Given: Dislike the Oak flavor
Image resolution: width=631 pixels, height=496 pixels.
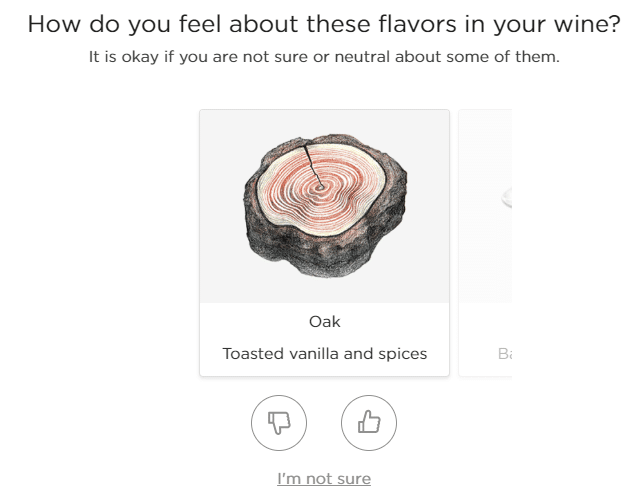Looking at the screenshot, I should (x=279, y=423).
